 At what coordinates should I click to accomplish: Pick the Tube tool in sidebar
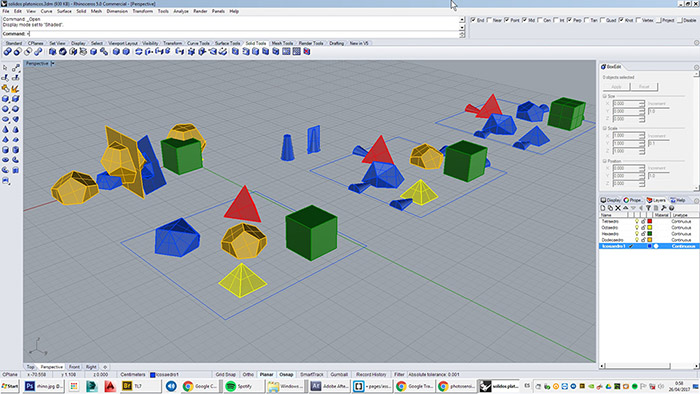[x=16, y=149]
